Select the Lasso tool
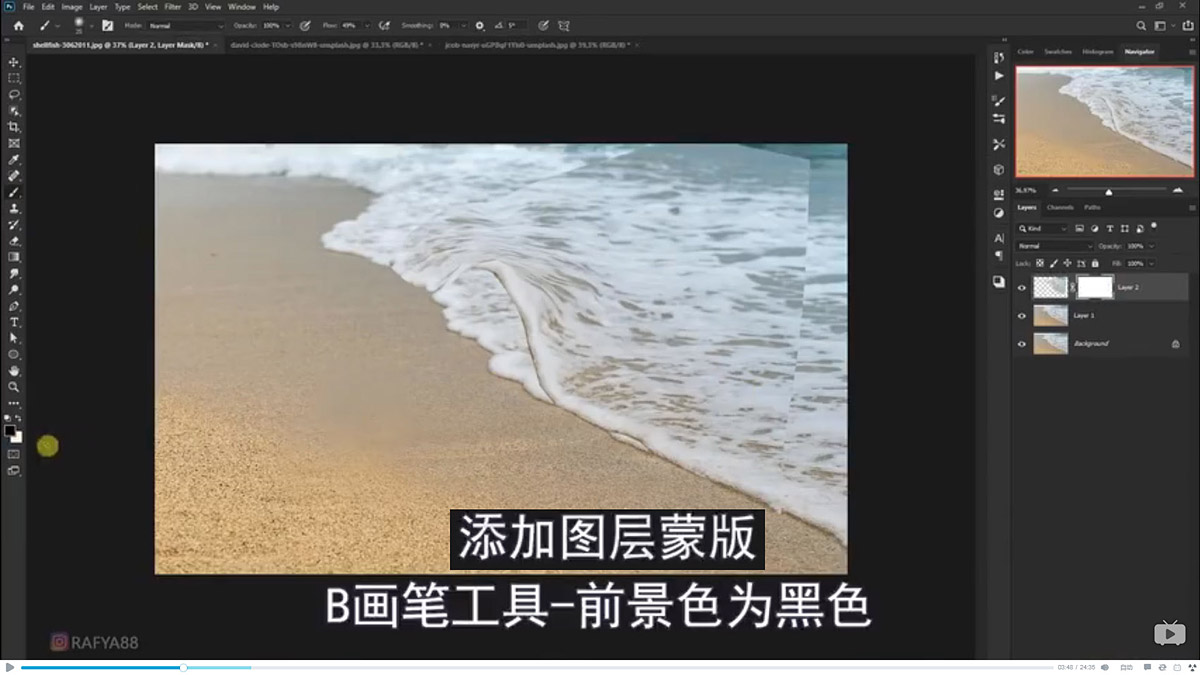 point(13,94)
